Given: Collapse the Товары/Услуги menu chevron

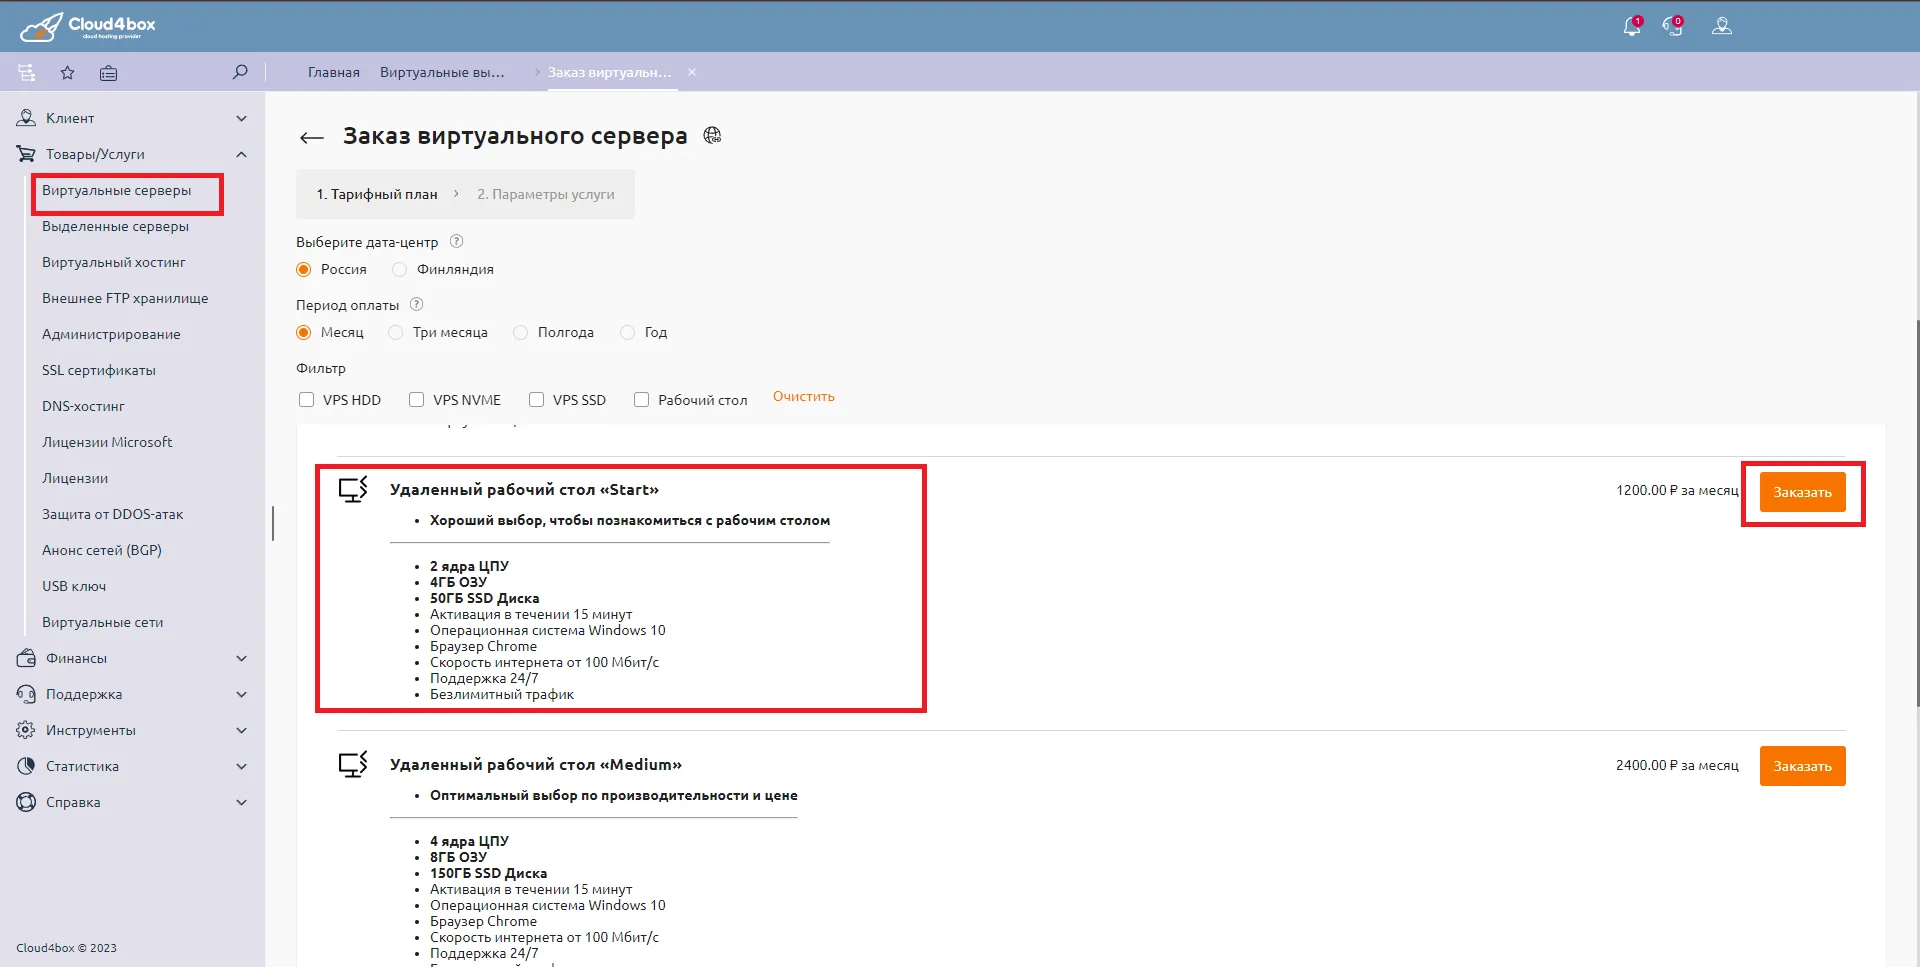Looking at the screenshot, I should tap(241, 154).
